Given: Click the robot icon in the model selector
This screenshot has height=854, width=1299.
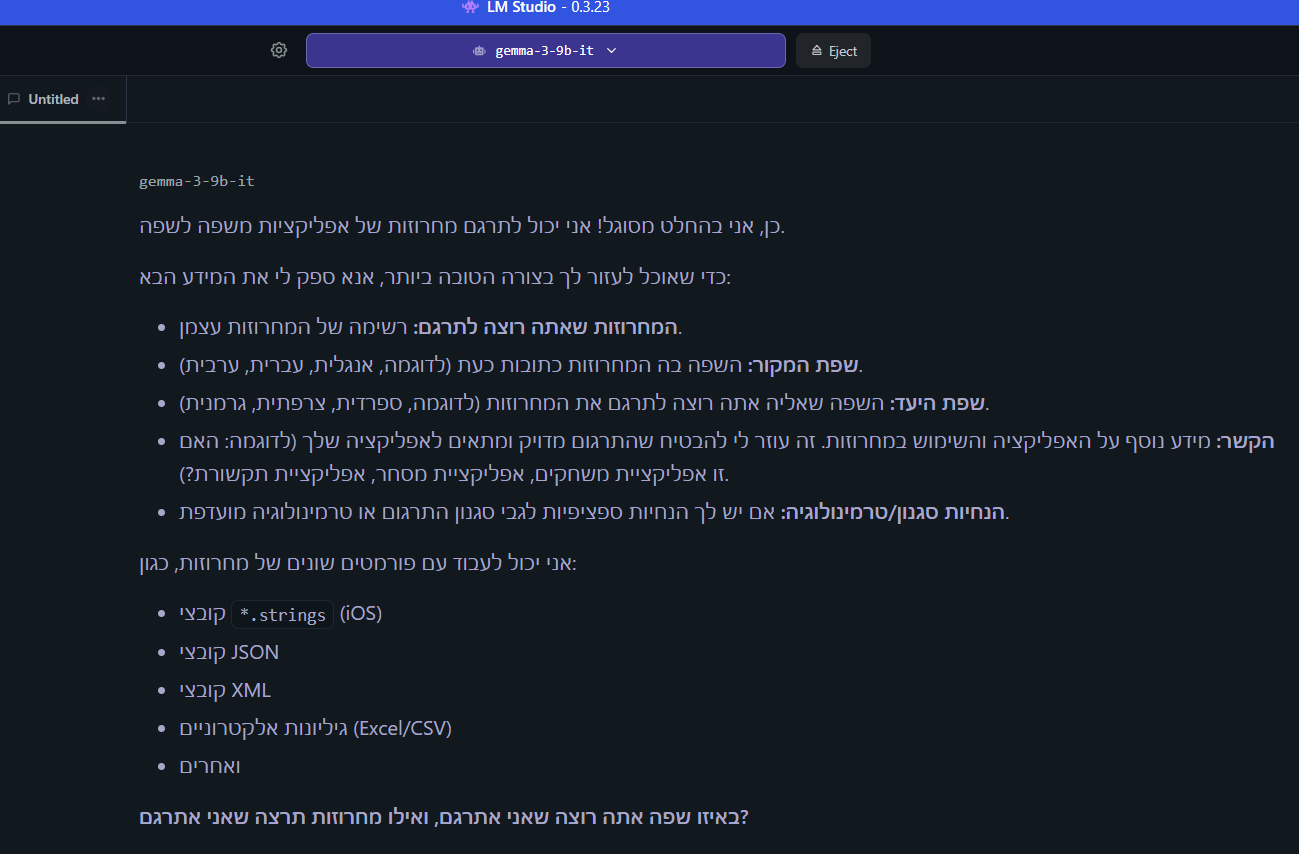Looking at the screenshot, I should pyautogui.click(x=479, y=51).
